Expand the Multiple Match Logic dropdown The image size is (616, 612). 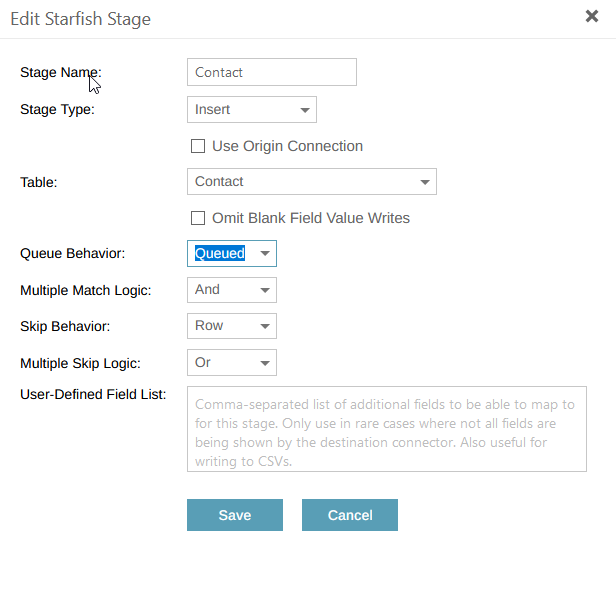pyautogui.click(x=231, y=290)
